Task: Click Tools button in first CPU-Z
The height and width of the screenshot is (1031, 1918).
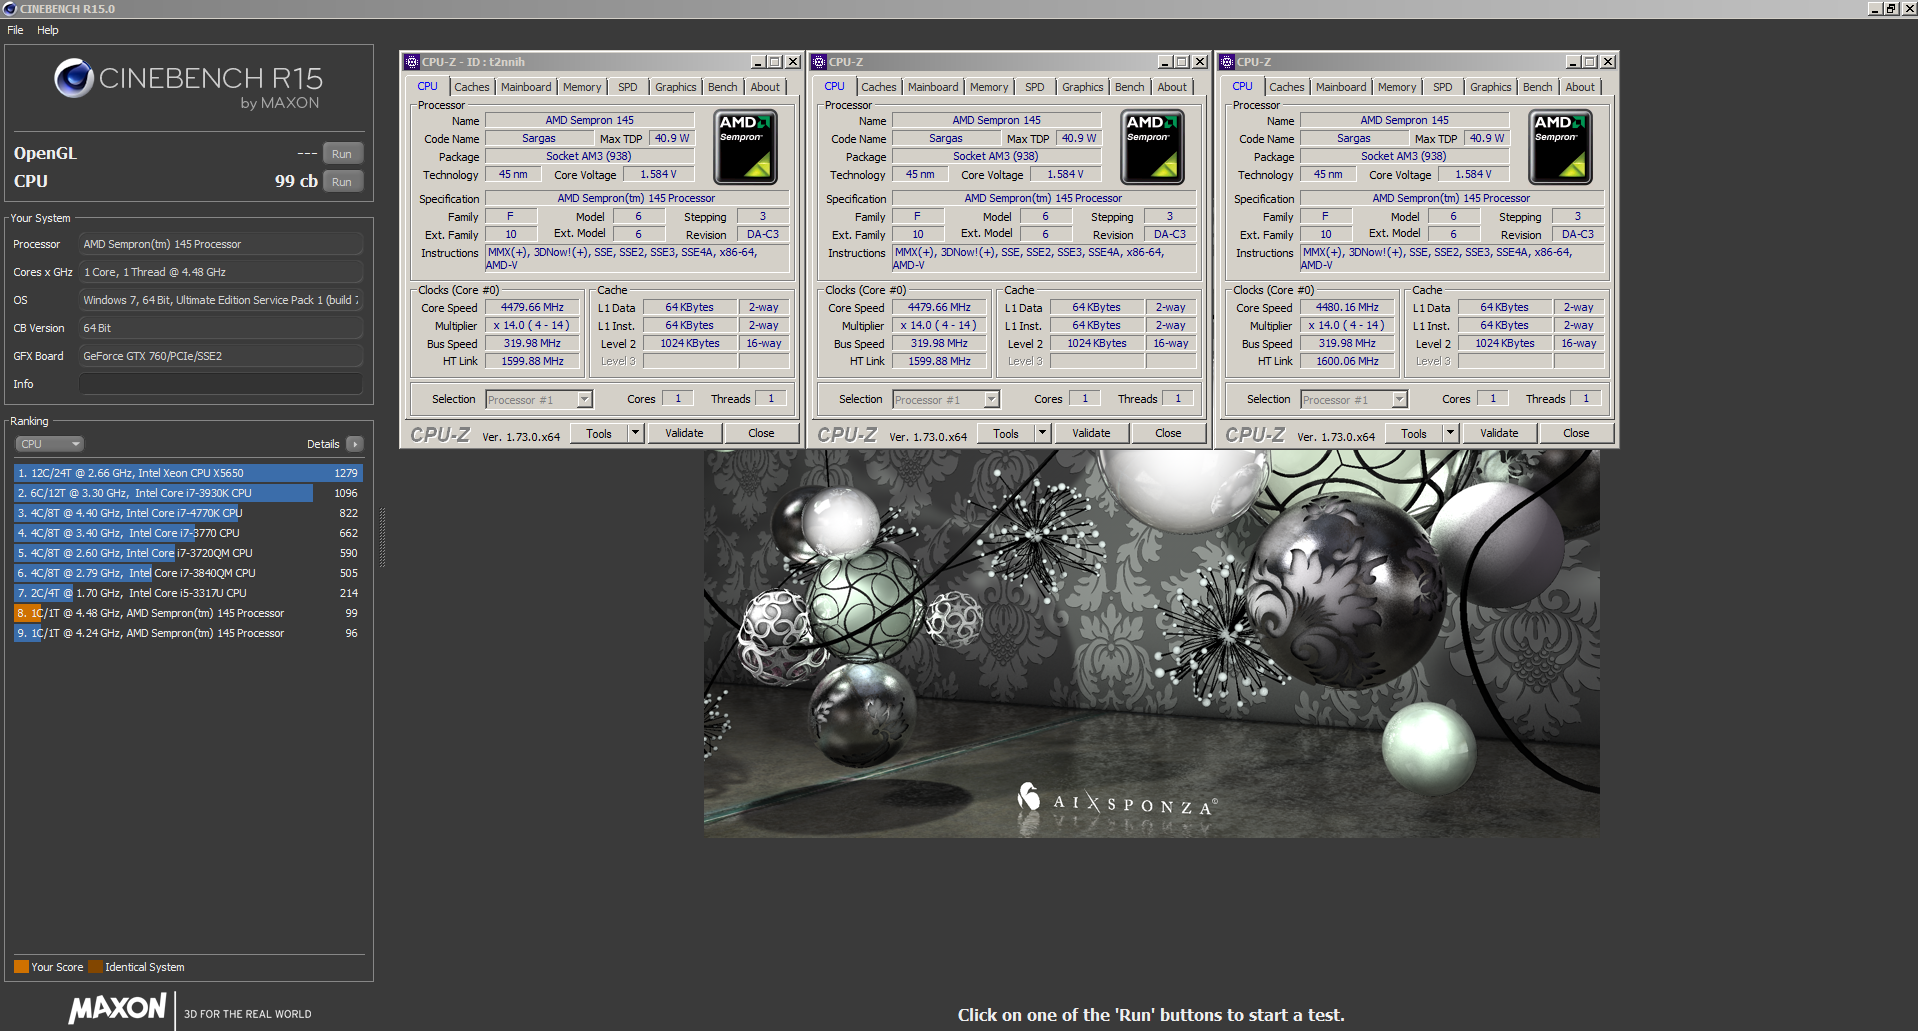Action: pyautogui.click(x=599, y=433)
